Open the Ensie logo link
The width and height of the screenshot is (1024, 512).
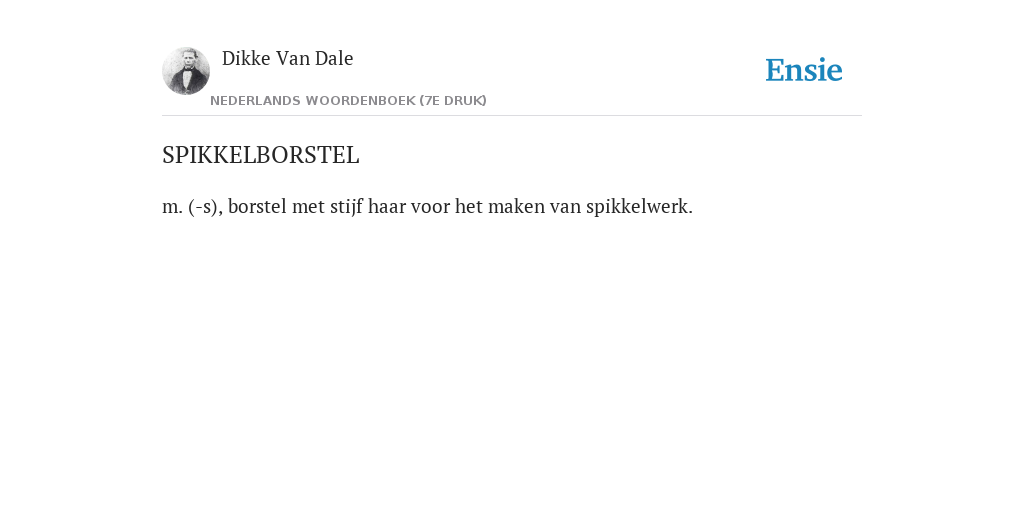point(804,70)
